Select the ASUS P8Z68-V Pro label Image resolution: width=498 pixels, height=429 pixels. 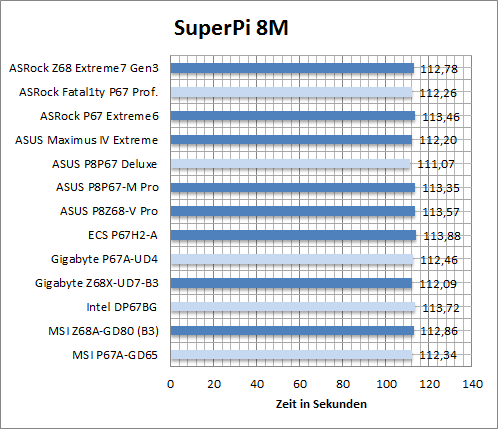[x=109, y=211]
